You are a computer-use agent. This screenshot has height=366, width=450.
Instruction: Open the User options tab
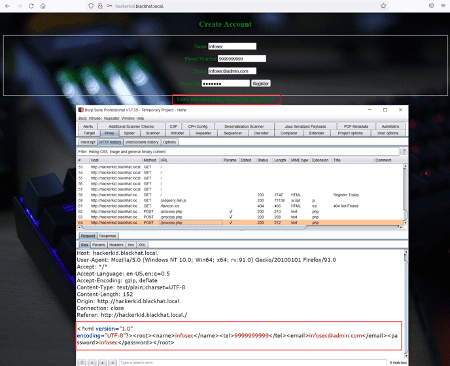point(388,133)
